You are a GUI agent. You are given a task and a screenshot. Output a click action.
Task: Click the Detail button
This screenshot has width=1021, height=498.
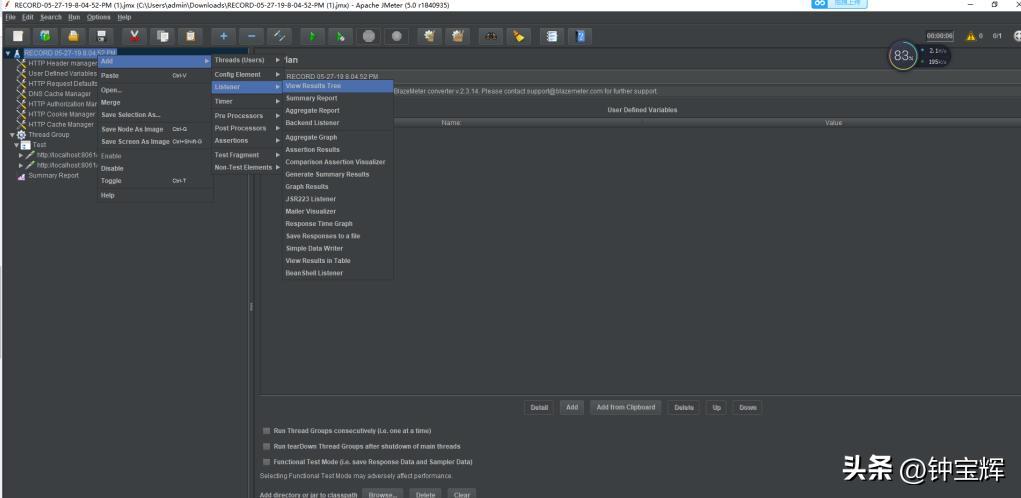coord(539,408)
